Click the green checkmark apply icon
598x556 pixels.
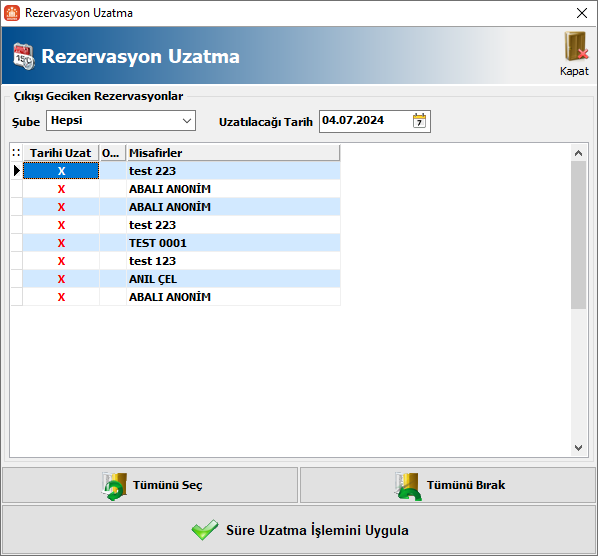[205, 530]
